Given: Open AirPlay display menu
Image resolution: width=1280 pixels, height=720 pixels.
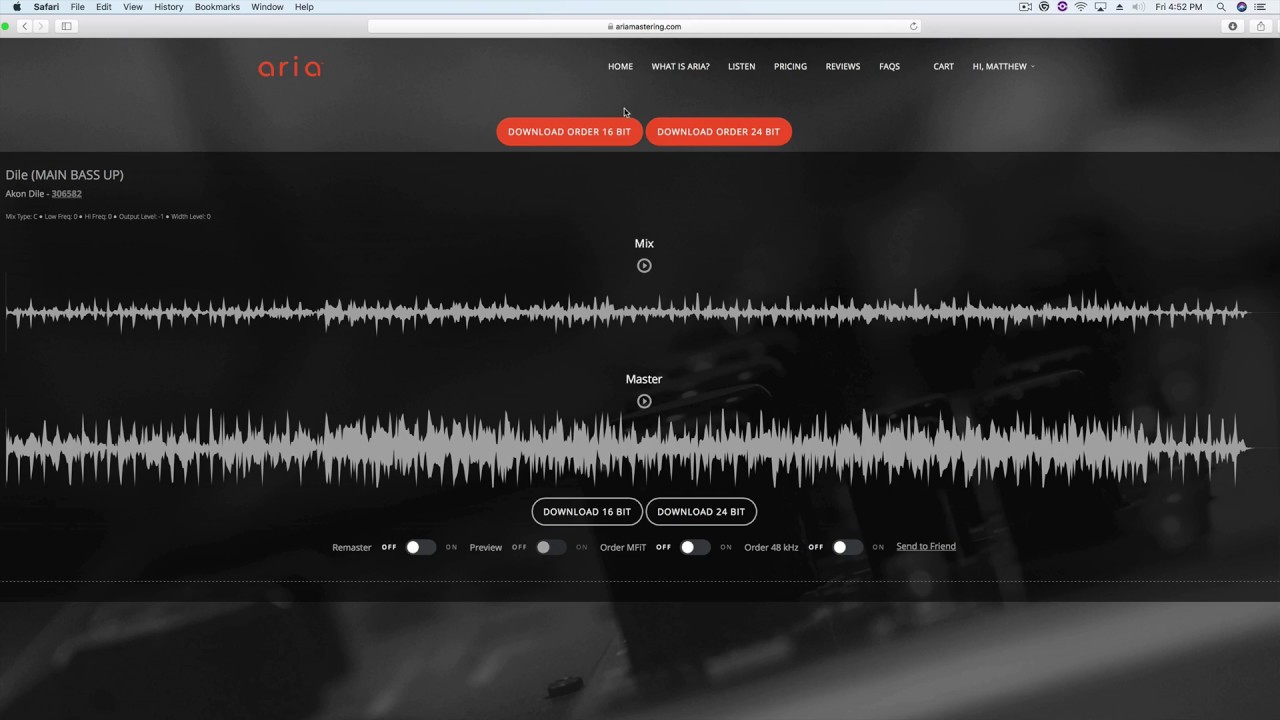Looking at the screenshot, I should (x=1100, y=7).
